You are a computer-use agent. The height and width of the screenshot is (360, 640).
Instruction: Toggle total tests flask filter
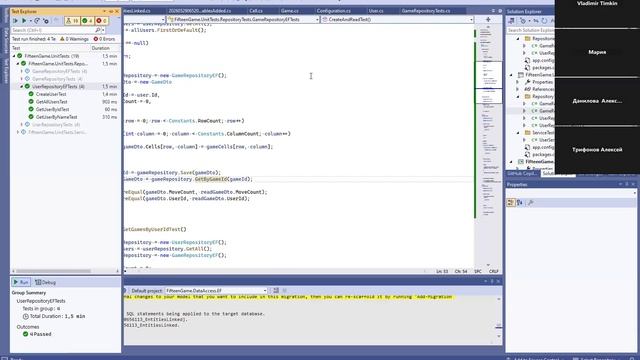[x=72, y=20]
